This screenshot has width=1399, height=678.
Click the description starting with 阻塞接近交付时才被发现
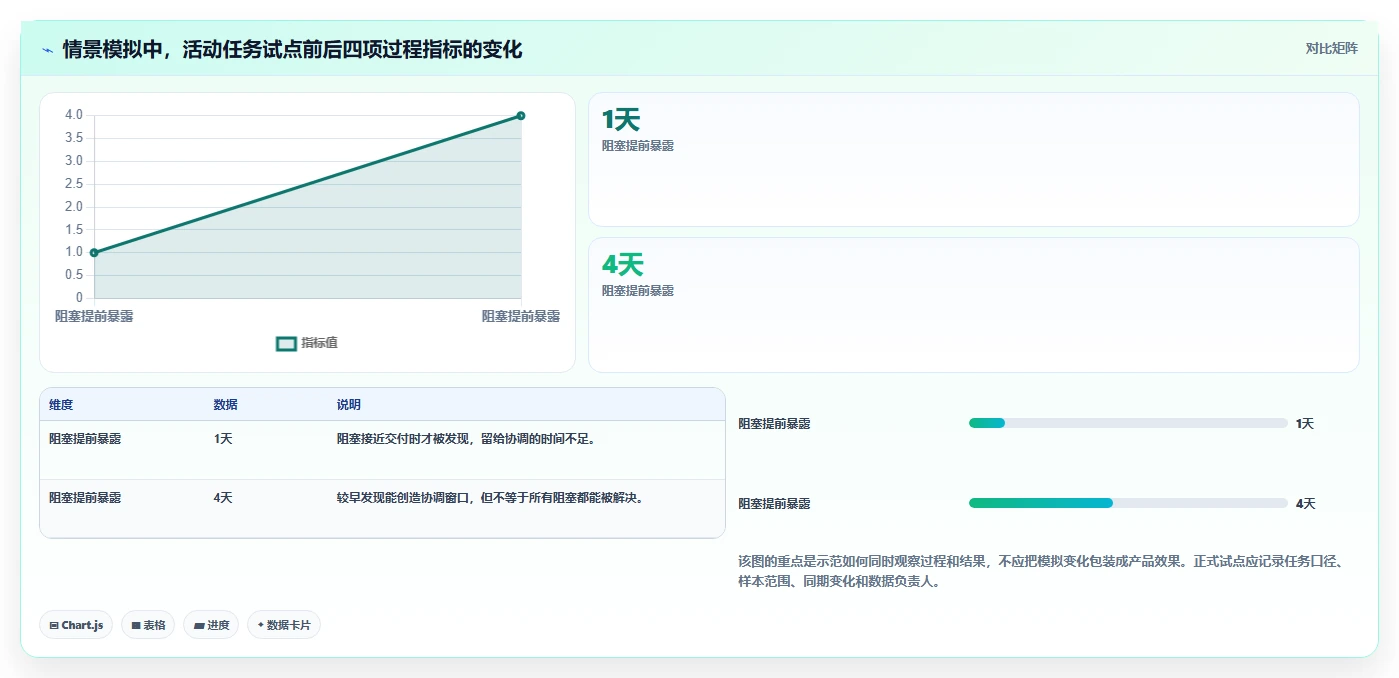(x=466, y=438)
